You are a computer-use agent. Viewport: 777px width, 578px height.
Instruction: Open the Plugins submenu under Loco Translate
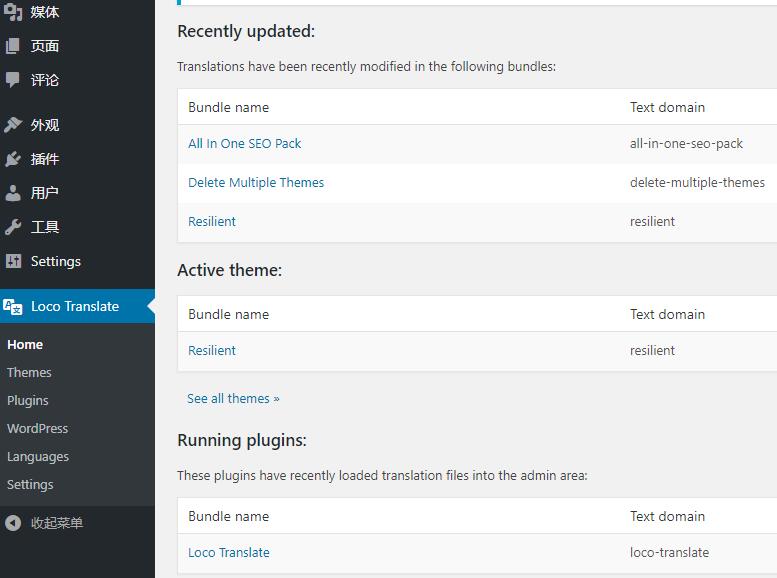coord(28,400)
